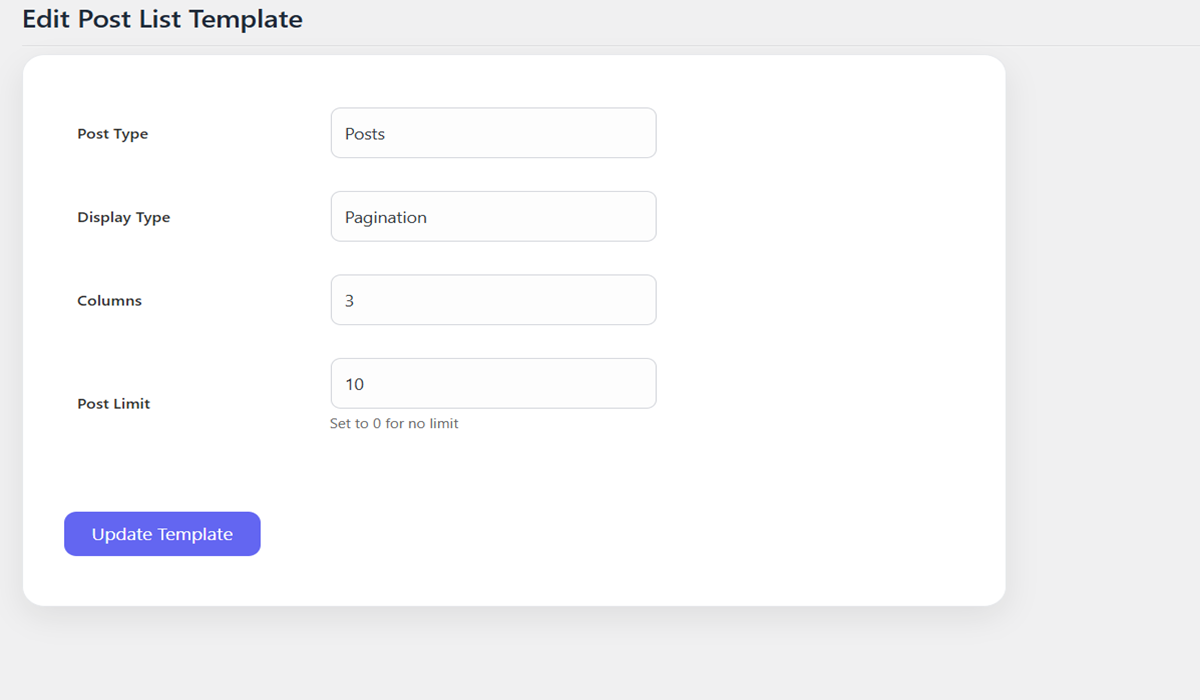This screenshot has height=700, width=1200.
Task: Change display type via its selector
Action: point(493,216)
